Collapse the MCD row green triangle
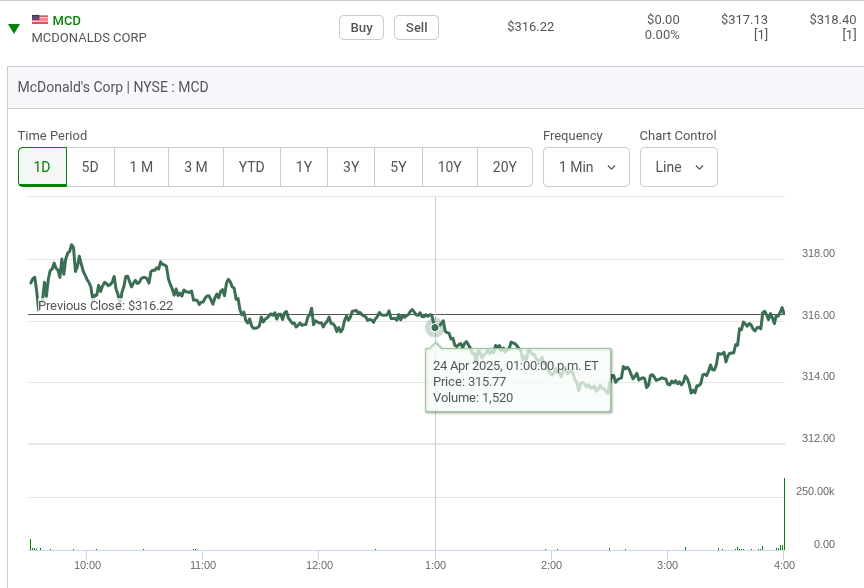This screenshot has height=588, width=864. click(x=14, y=28)
